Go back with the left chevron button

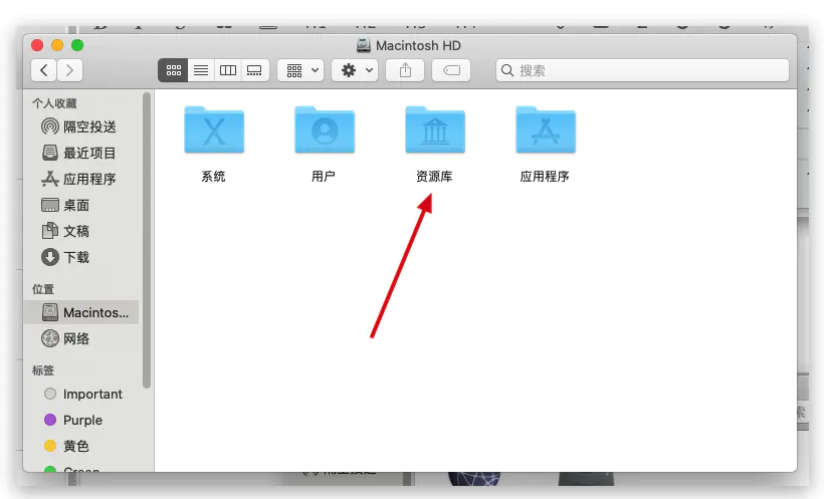click(x=44, y=70)
